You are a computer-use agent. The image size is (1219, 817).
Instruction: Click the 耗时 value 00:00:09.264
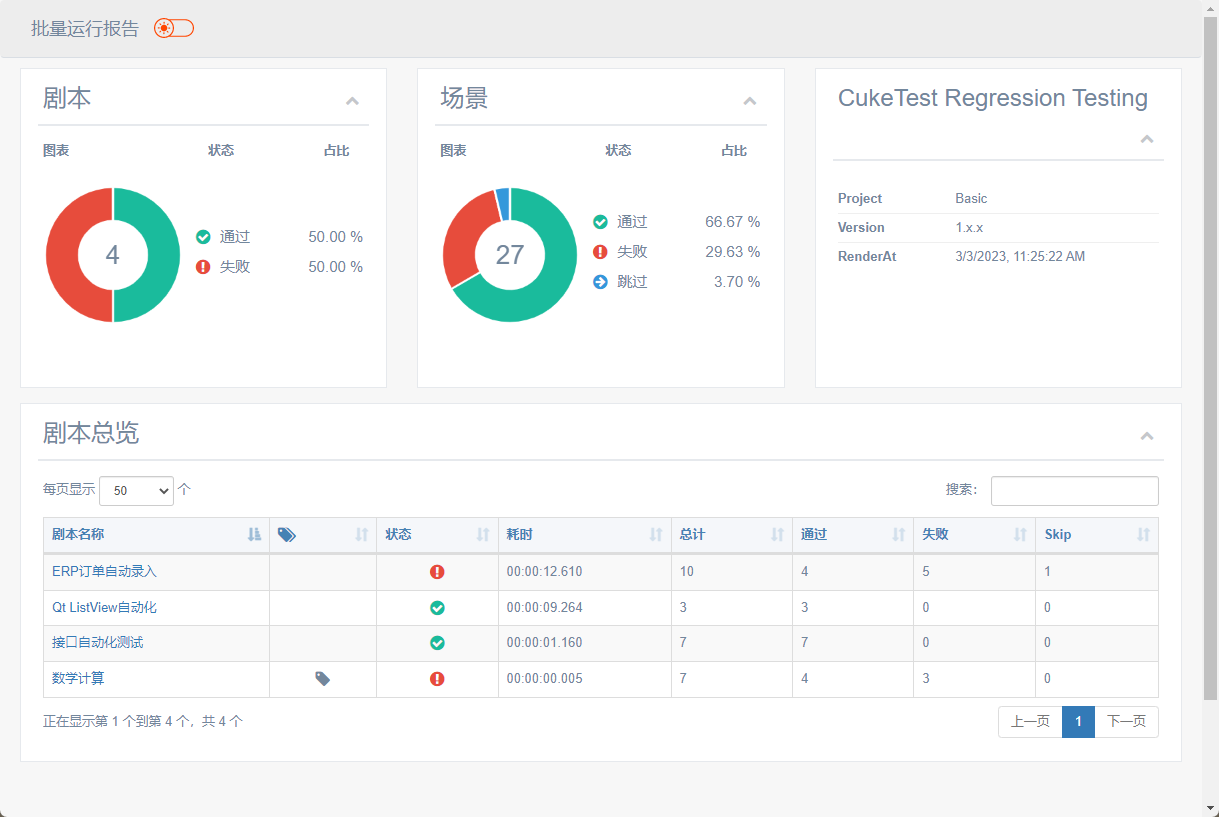point(544,607)
